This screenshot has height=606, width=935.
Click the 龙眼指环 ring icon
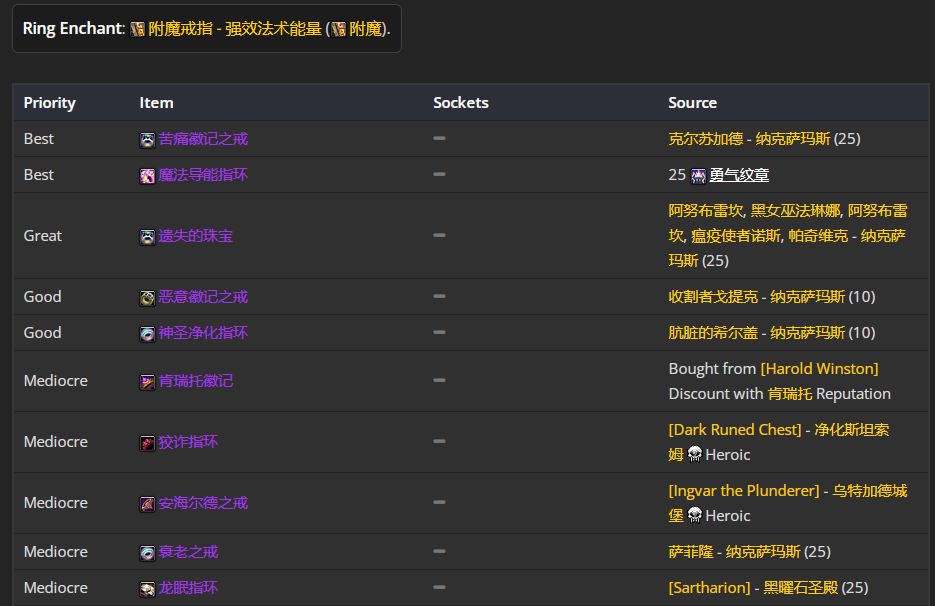(147, 589)
